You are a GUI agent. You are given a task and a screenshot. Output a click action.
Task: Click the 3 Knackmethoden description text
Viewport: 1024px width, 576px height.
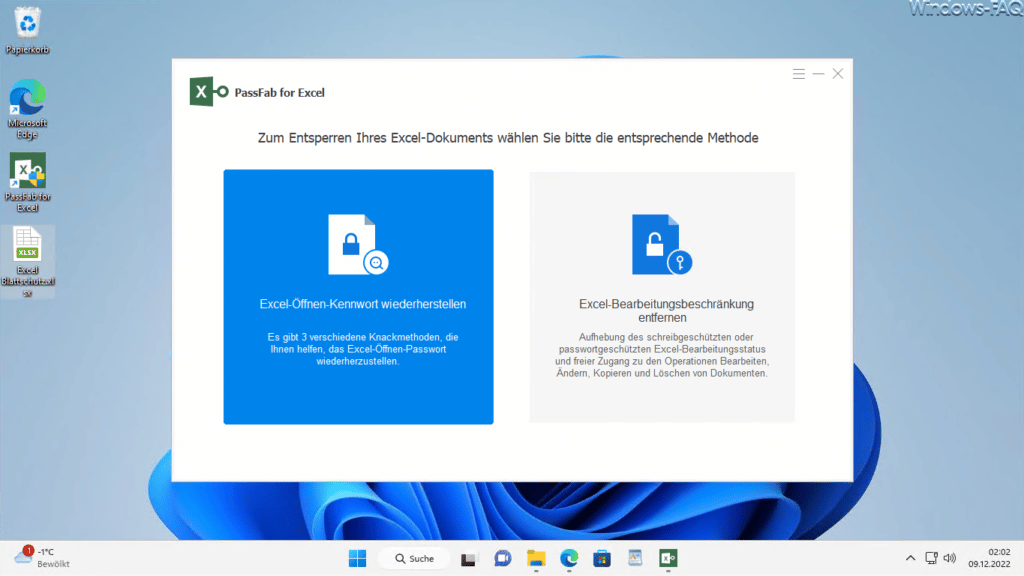click(363, 349)
